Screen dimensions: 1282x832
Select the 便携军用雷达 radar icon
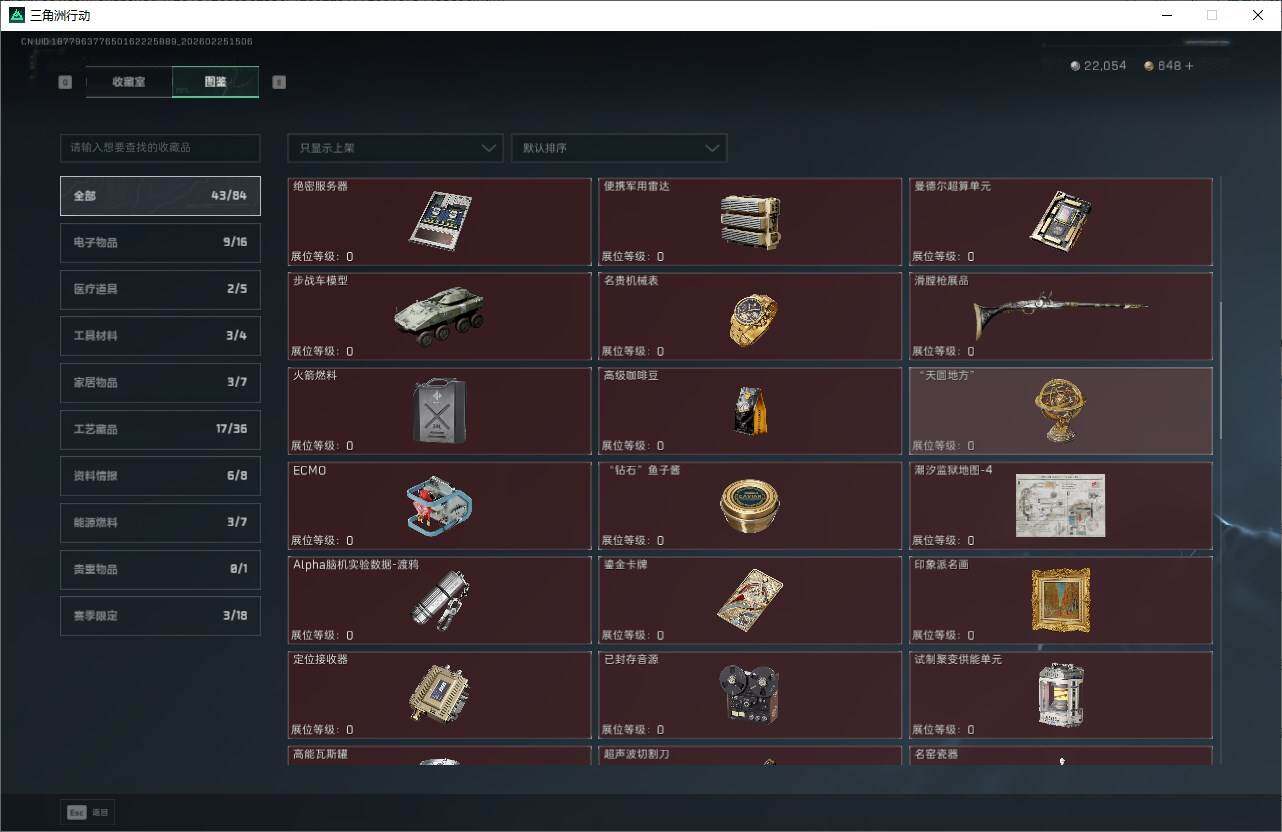tap(749, 220)
